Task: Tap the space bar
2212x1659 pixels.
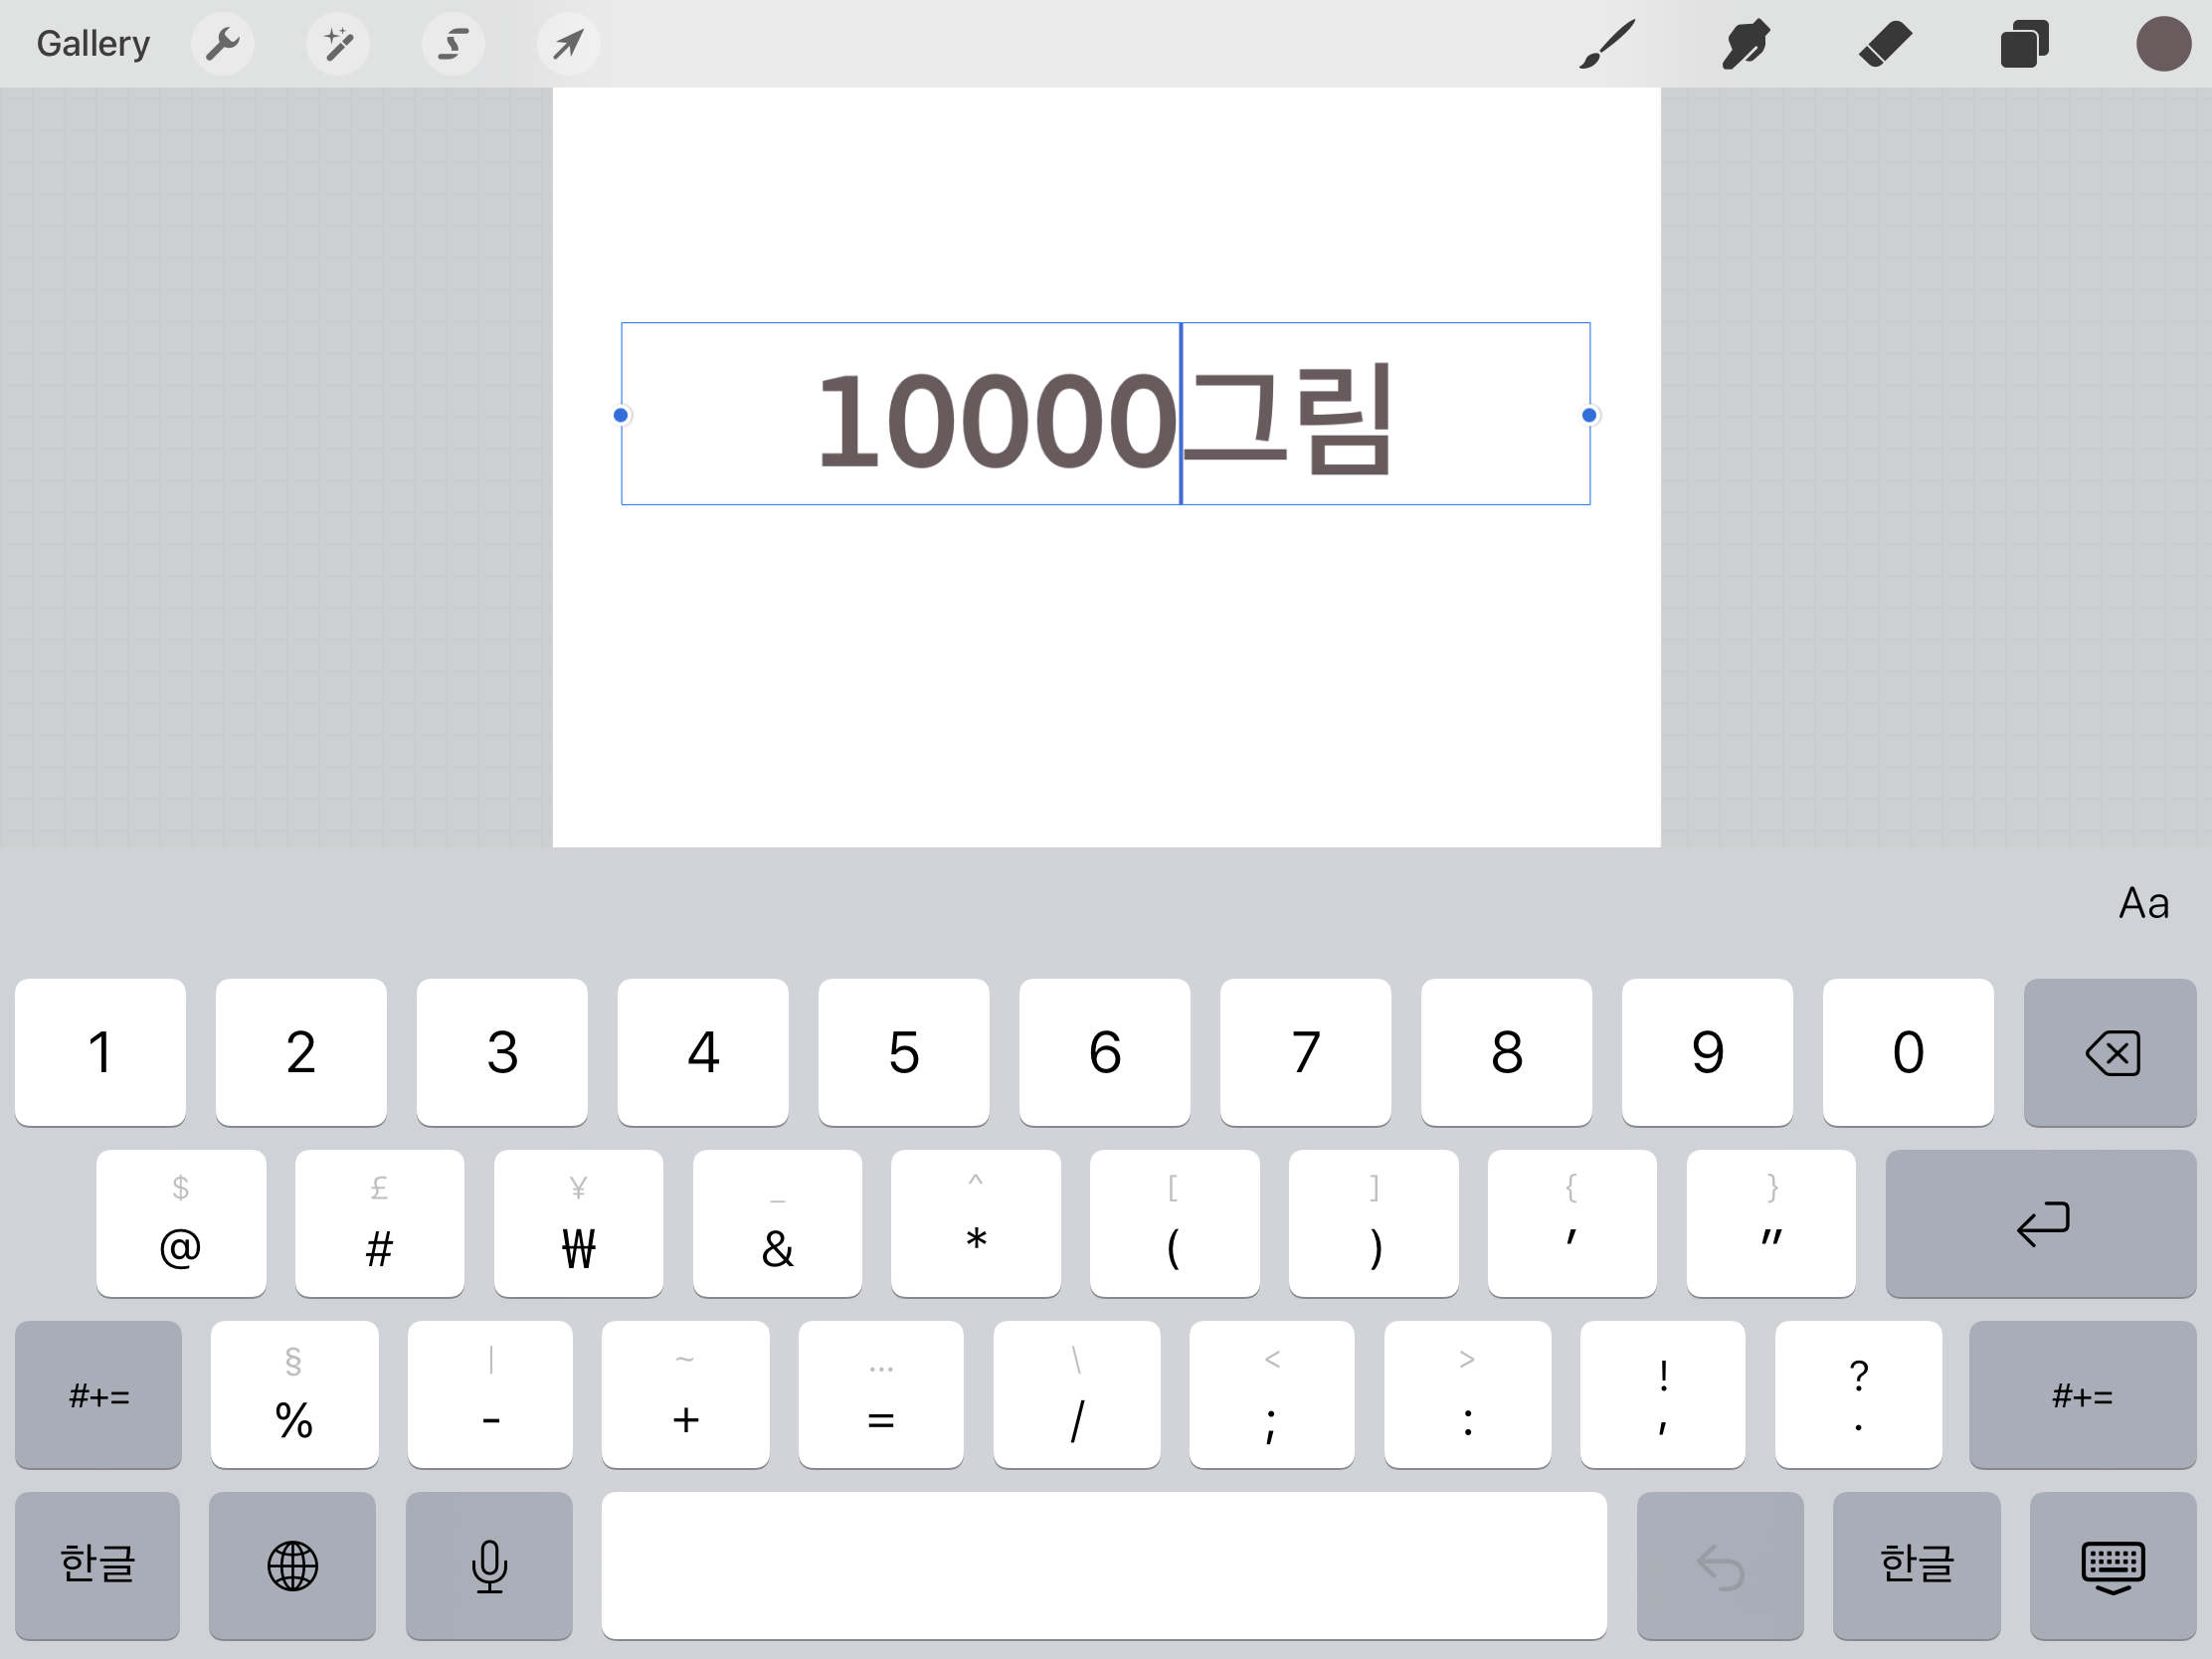Action: pyautogui.click(x=1105, y=1566)
